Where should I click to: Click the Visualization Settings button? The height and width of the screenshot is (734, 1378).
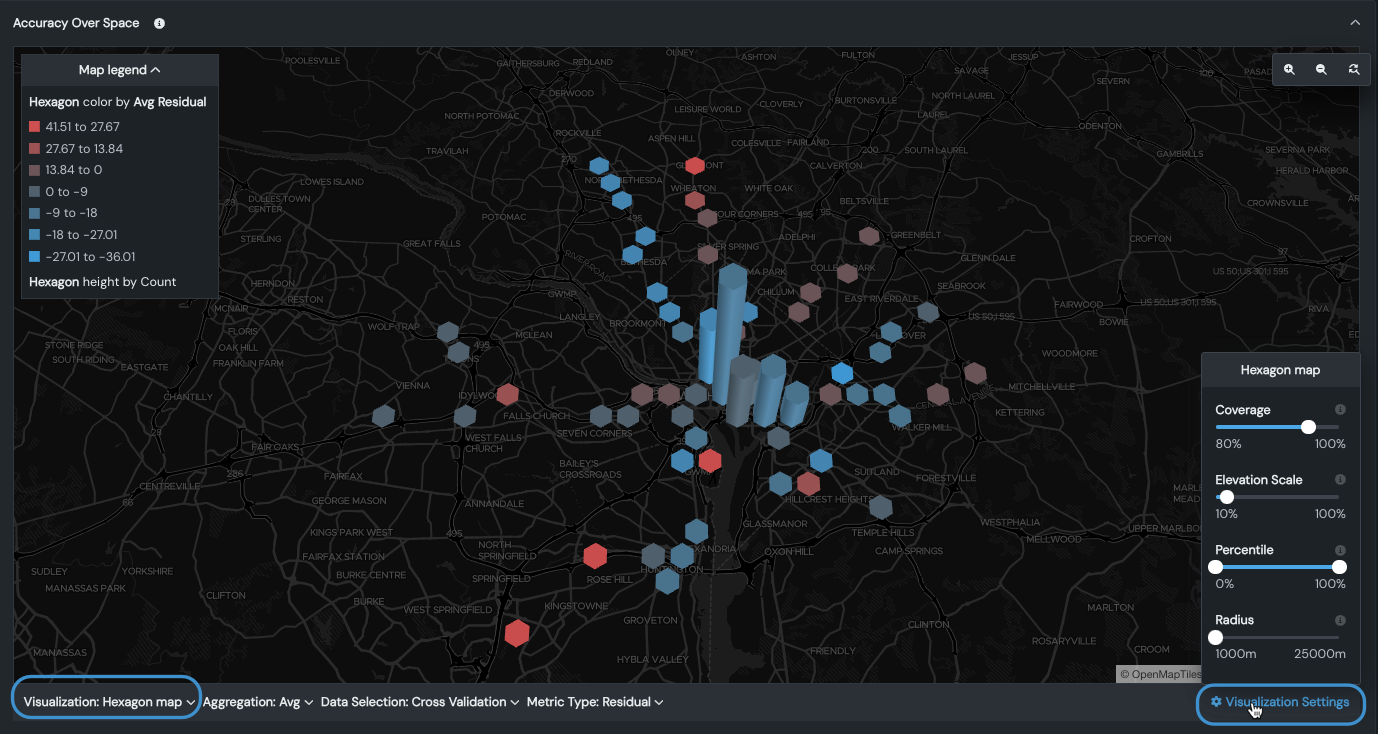[1280, 702]
